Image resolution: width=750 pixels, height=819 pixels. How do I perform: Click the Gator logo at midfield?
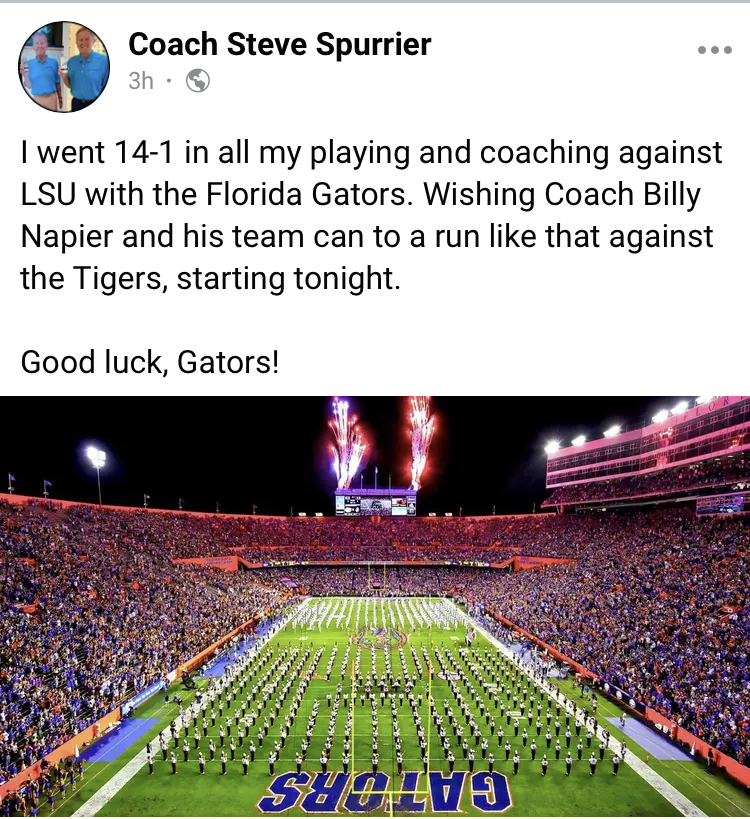click(381, 637)
